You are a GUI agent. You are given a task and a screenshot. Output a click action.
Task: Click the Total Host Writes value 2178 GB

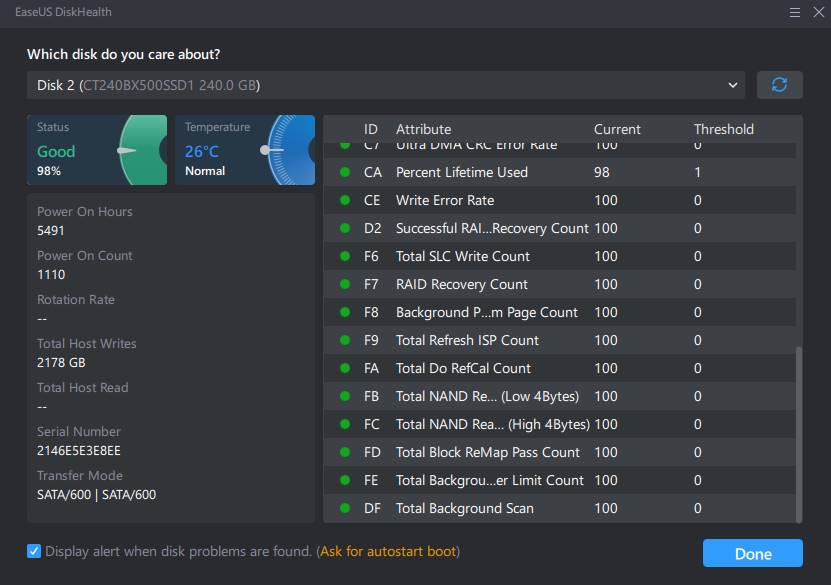[x=61, y=362]
